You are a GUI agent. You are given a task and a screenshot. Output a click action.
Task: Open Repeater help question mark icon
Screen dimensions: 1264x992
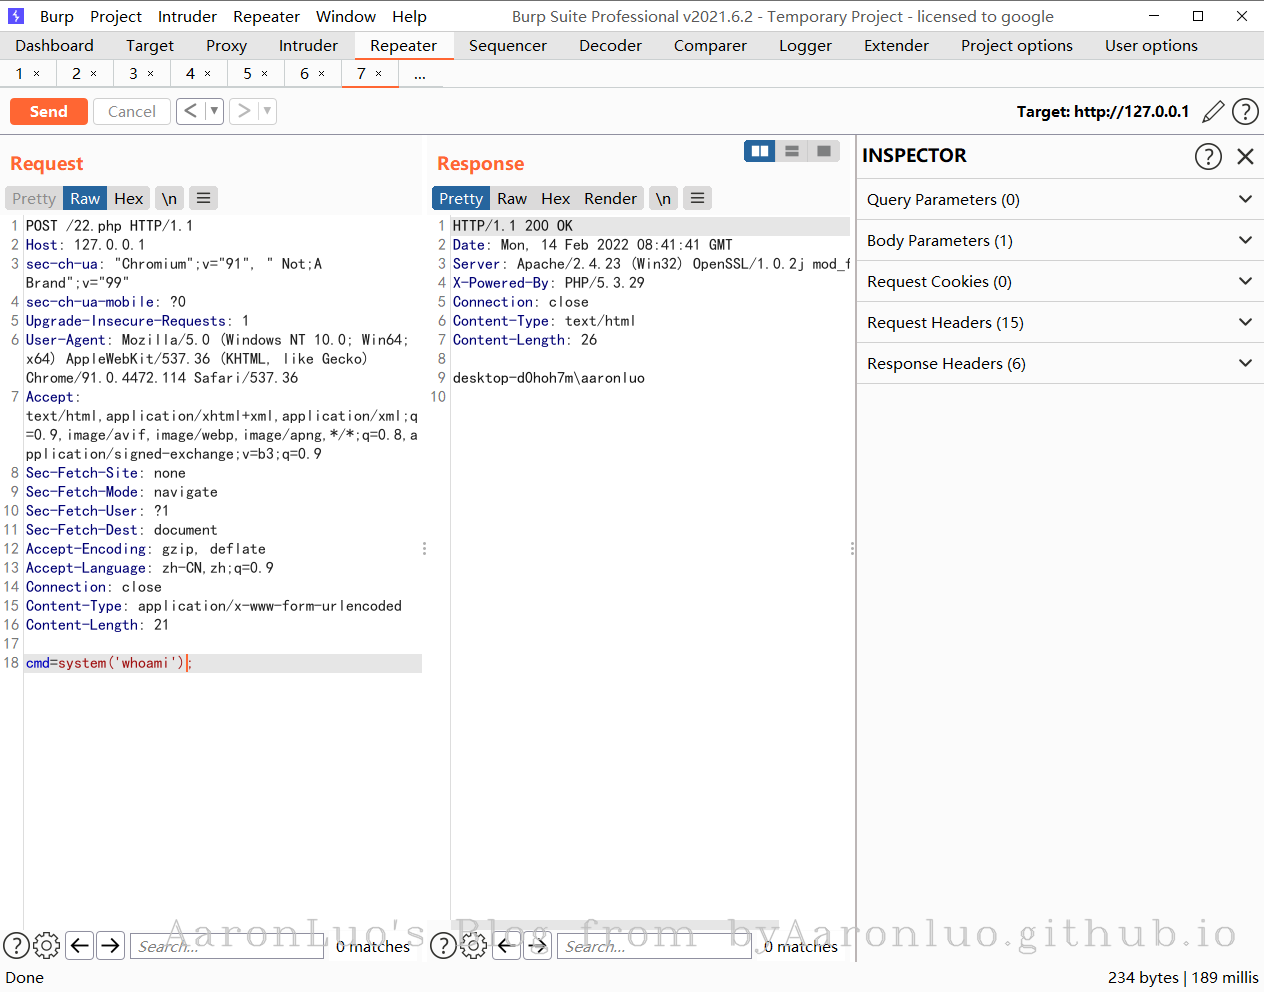click(x=1245, y=112)
